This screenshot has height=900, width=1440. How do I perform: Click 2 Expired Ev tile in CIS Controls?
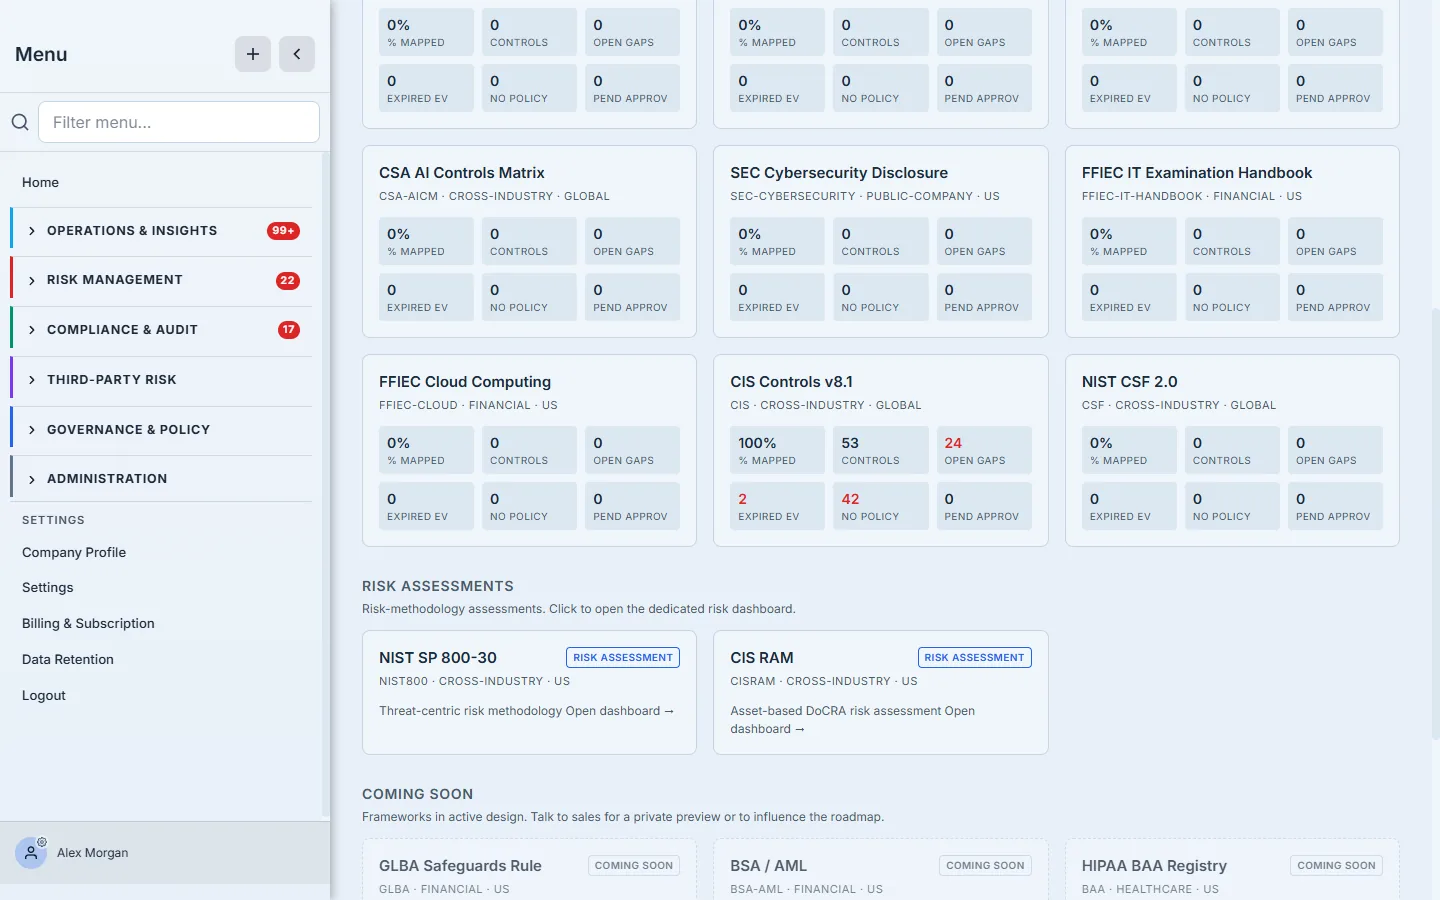pyautogui.click(x=777, y=506)
